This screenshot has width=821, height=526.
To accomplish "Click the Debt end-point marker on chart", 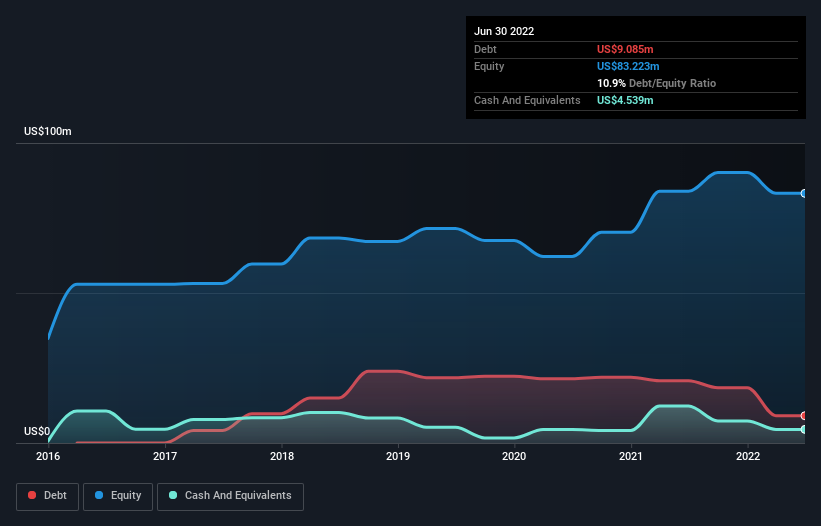I will pyautogui.click(x=804, y=416).
